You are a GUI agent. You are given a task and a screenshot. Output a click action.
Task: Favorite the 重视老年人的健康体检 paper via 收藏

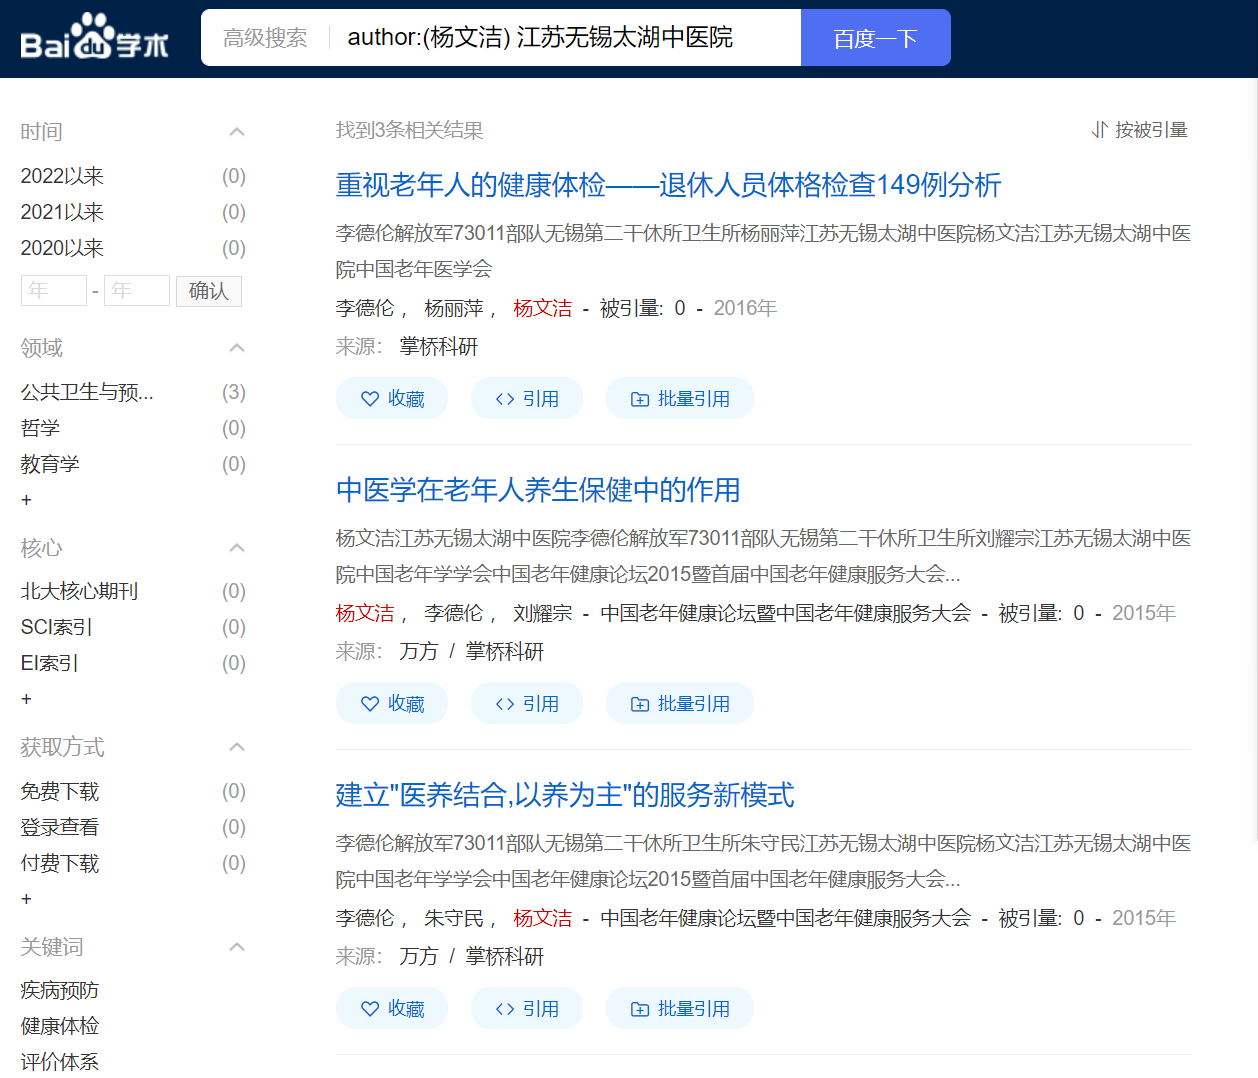(392, 398)
